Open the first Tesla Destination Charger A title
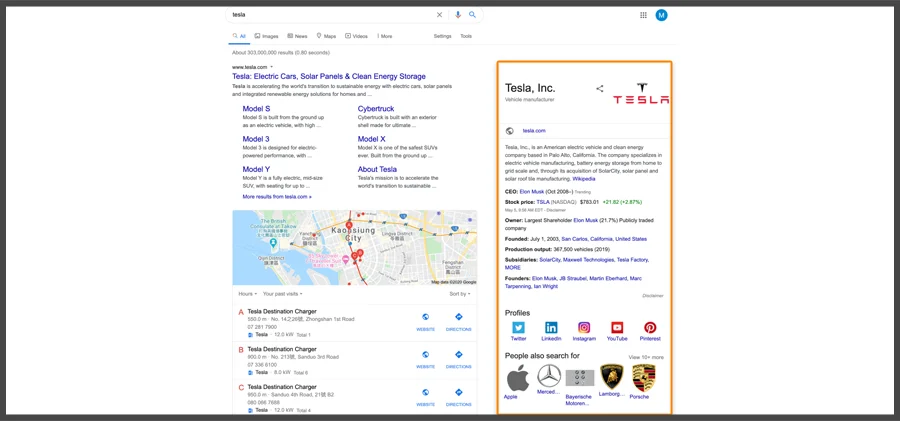900x421 pixels. [x=282, y=311]
